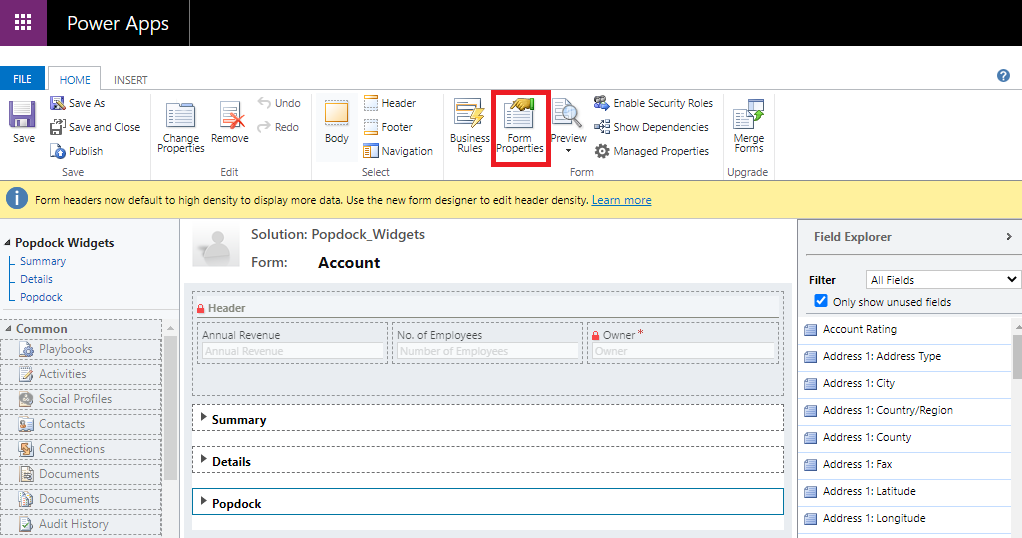The width and height of the screenshot is (1022, 538).
Task: Expand the Summary tab section
Action: pyautogui.click(x=204, y=418)
